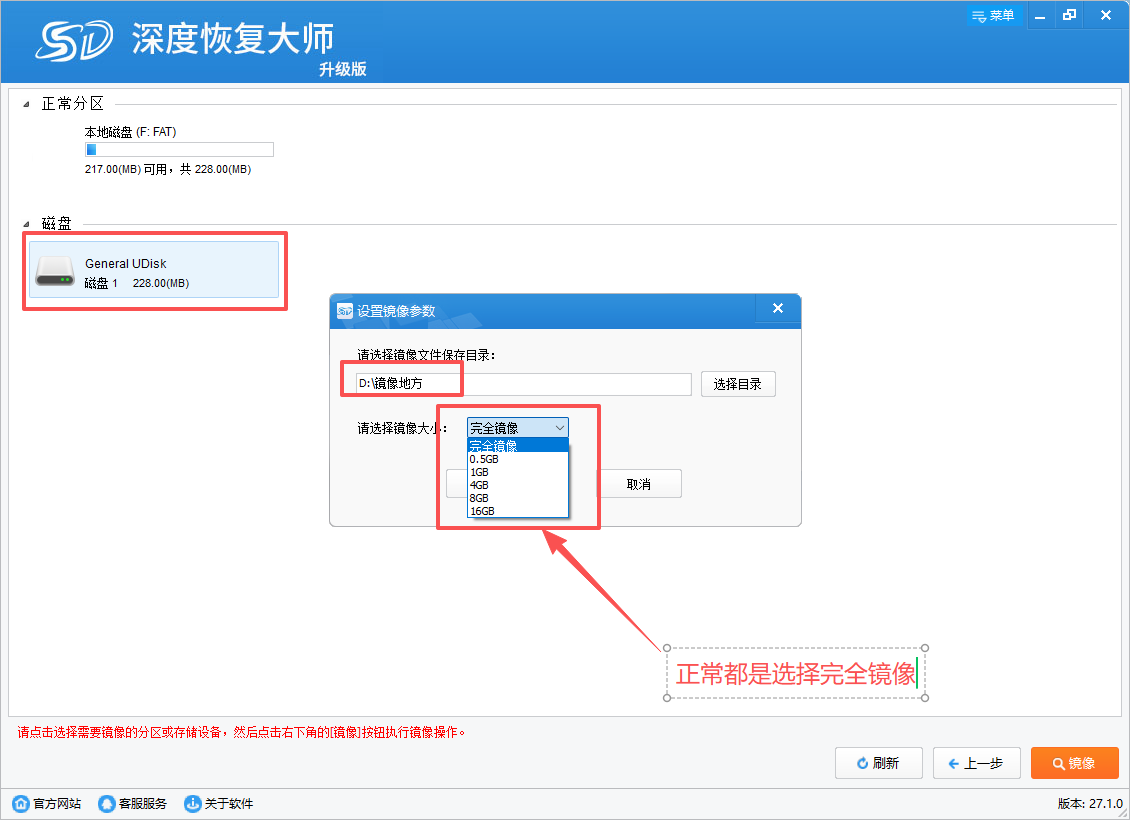Click the General UDisk drive icon
This screenshot has width=1130, height=820.
coord(55,270)
